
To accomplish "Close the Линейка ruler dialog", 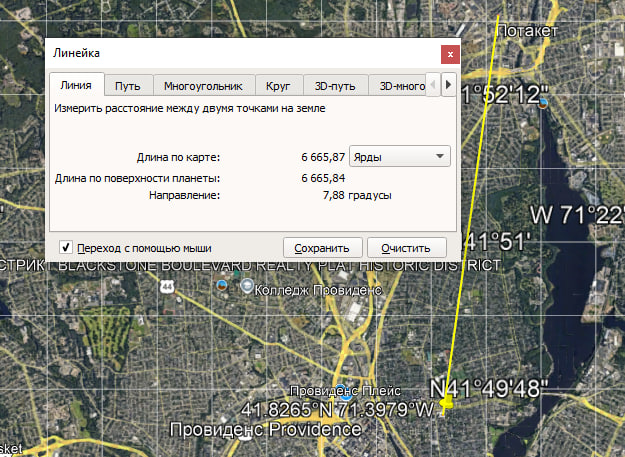I will coord(450,55).
